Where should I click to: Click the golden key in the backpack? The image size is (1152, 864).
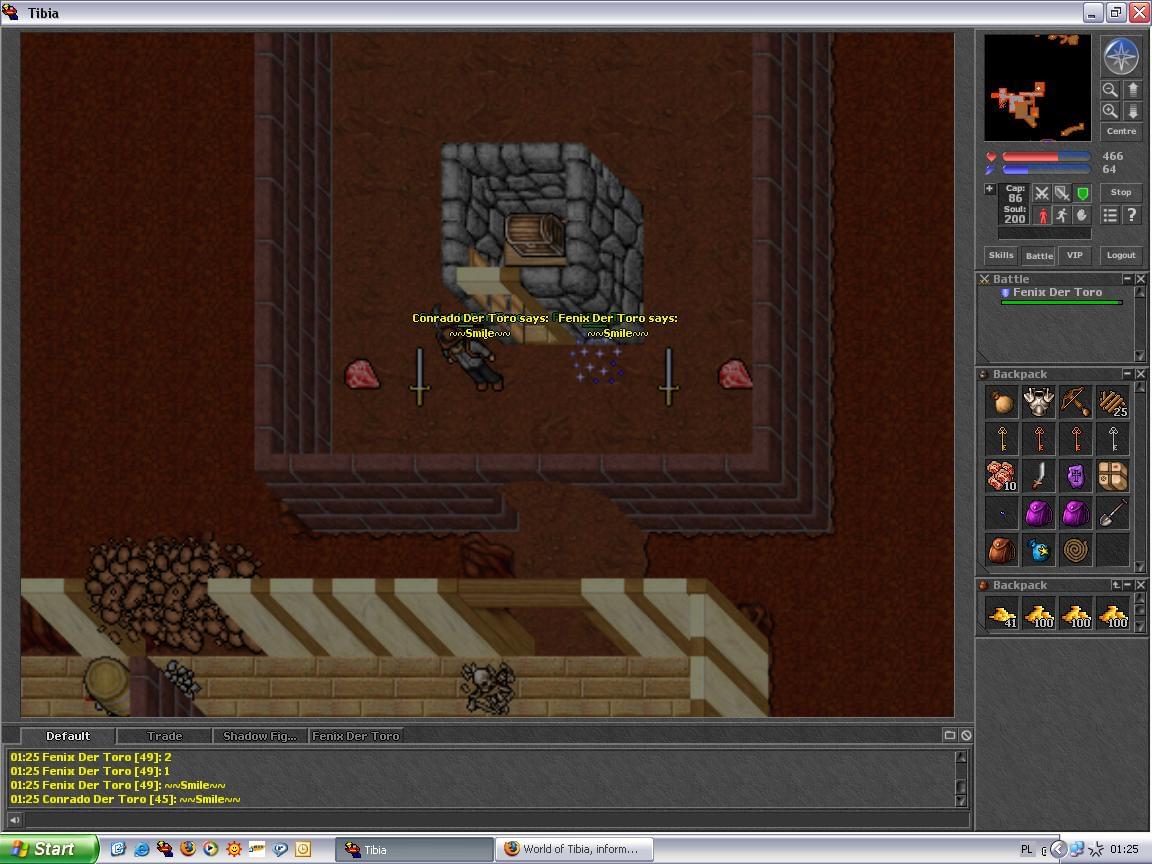(x=1002, y=439)
